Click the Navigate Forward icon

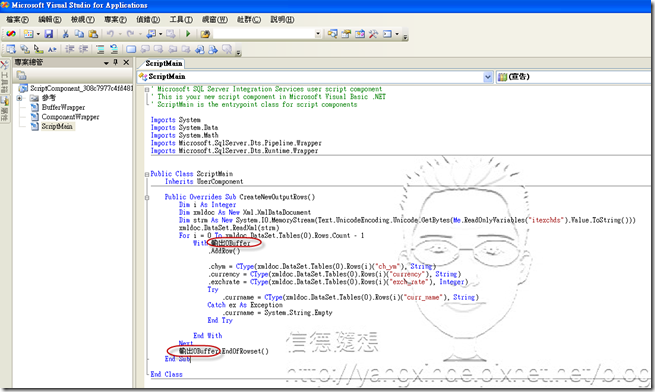pyautogui.click(x=170, y=34)
